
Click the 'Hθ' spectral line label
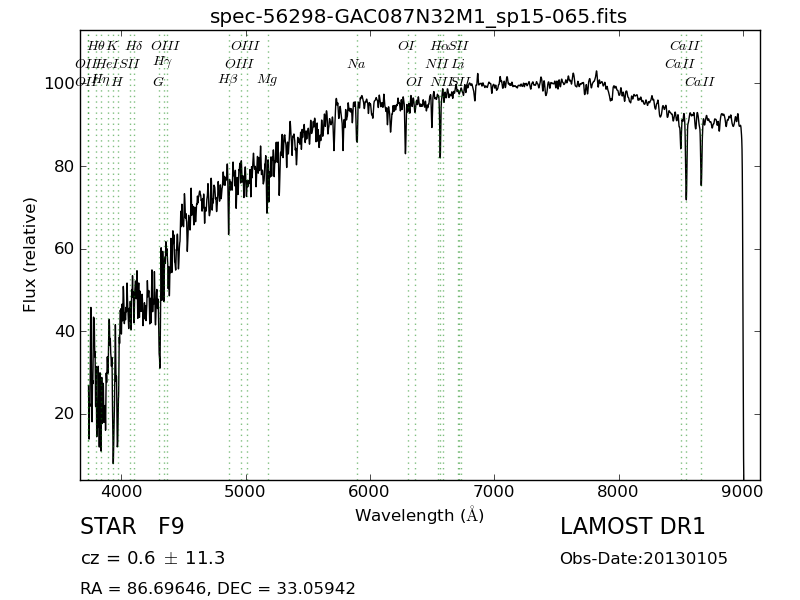[x=96, y=46]
